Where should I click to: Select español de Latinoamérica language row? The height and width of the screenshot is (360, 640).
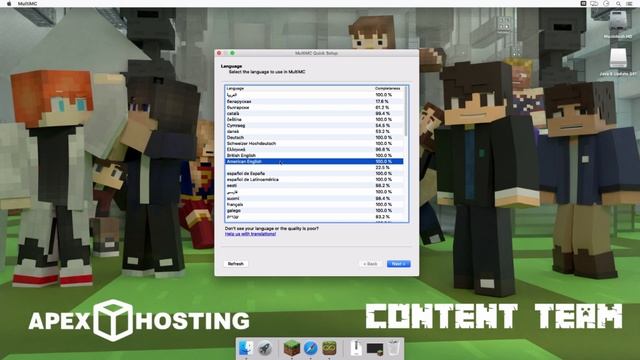point(314,180)
